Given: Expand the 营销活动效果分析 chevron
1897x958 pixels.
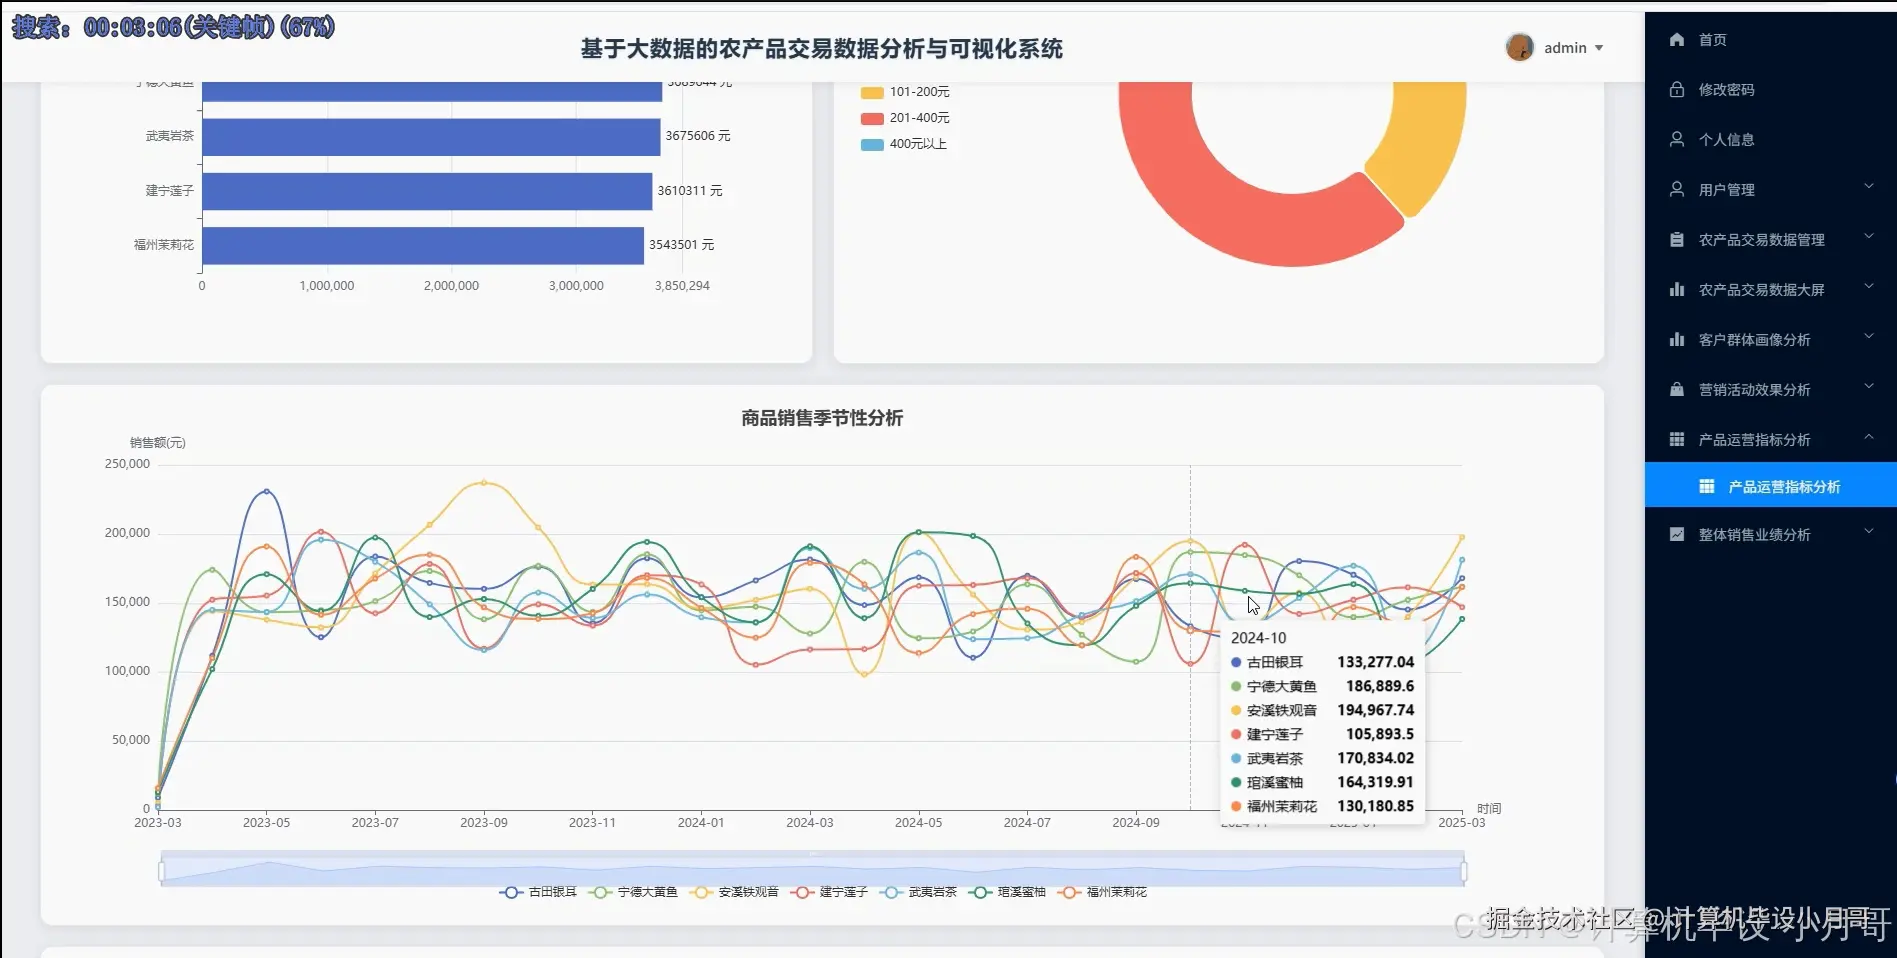Looking at the screenshot, I should (x=1869, y=387).
